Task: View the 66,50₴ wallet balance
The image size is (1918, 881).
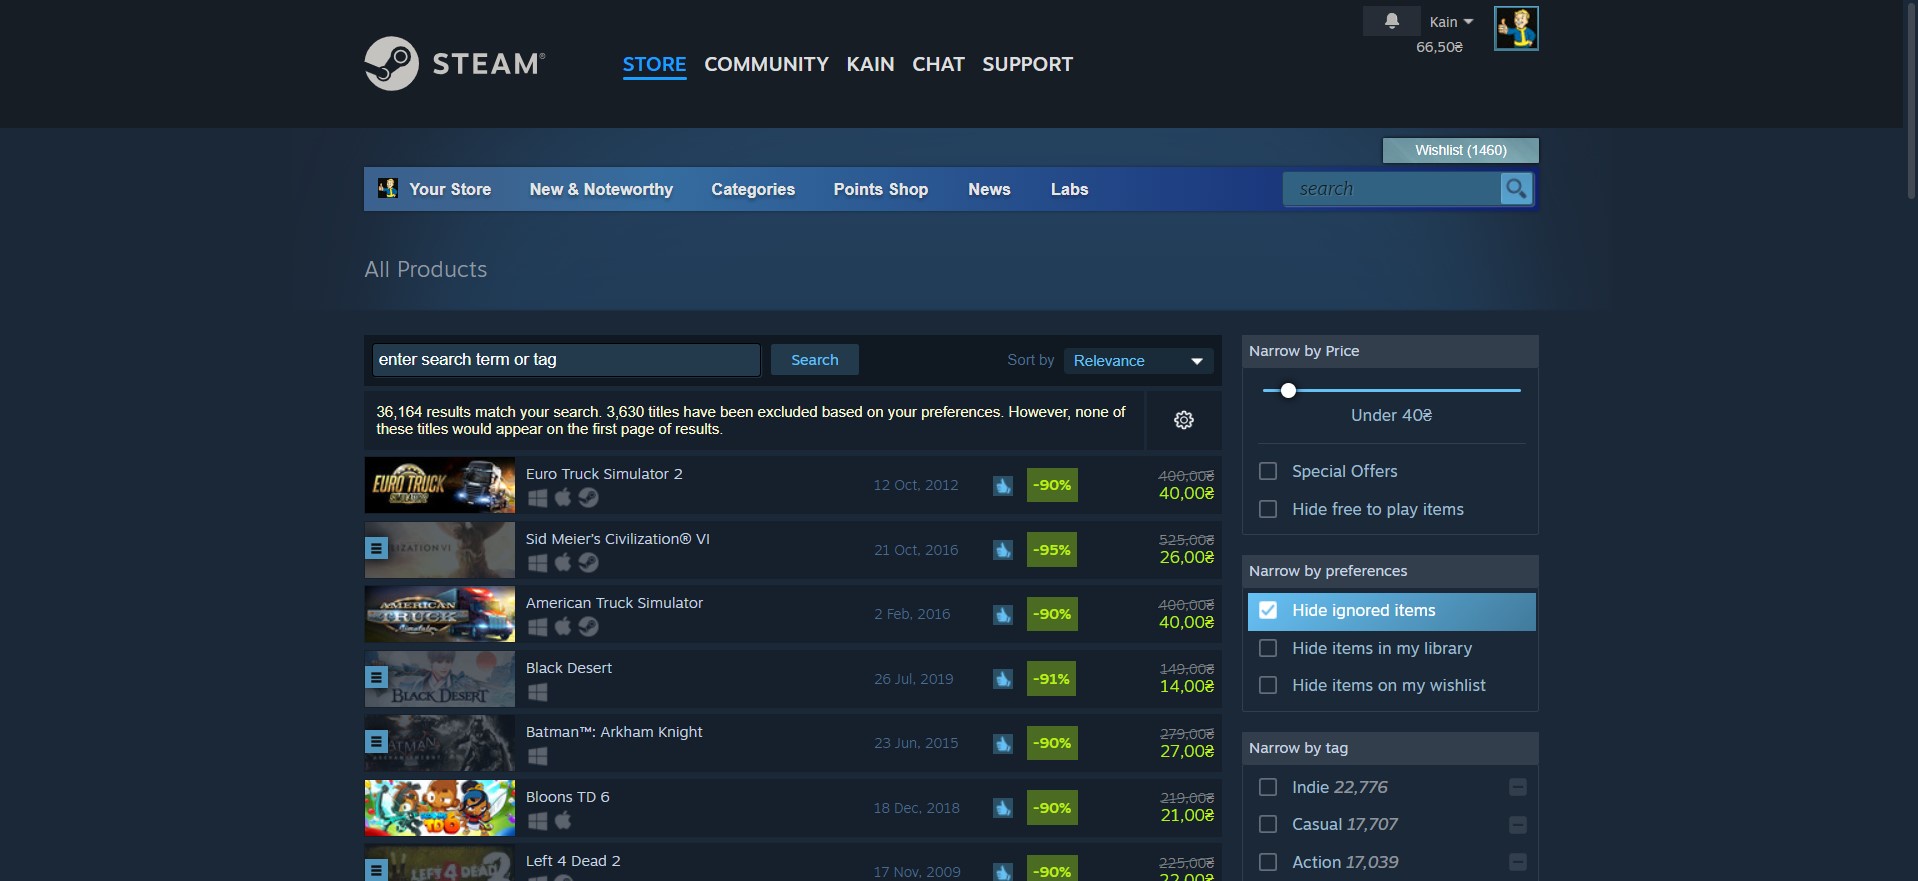Action: (1439, 47)
